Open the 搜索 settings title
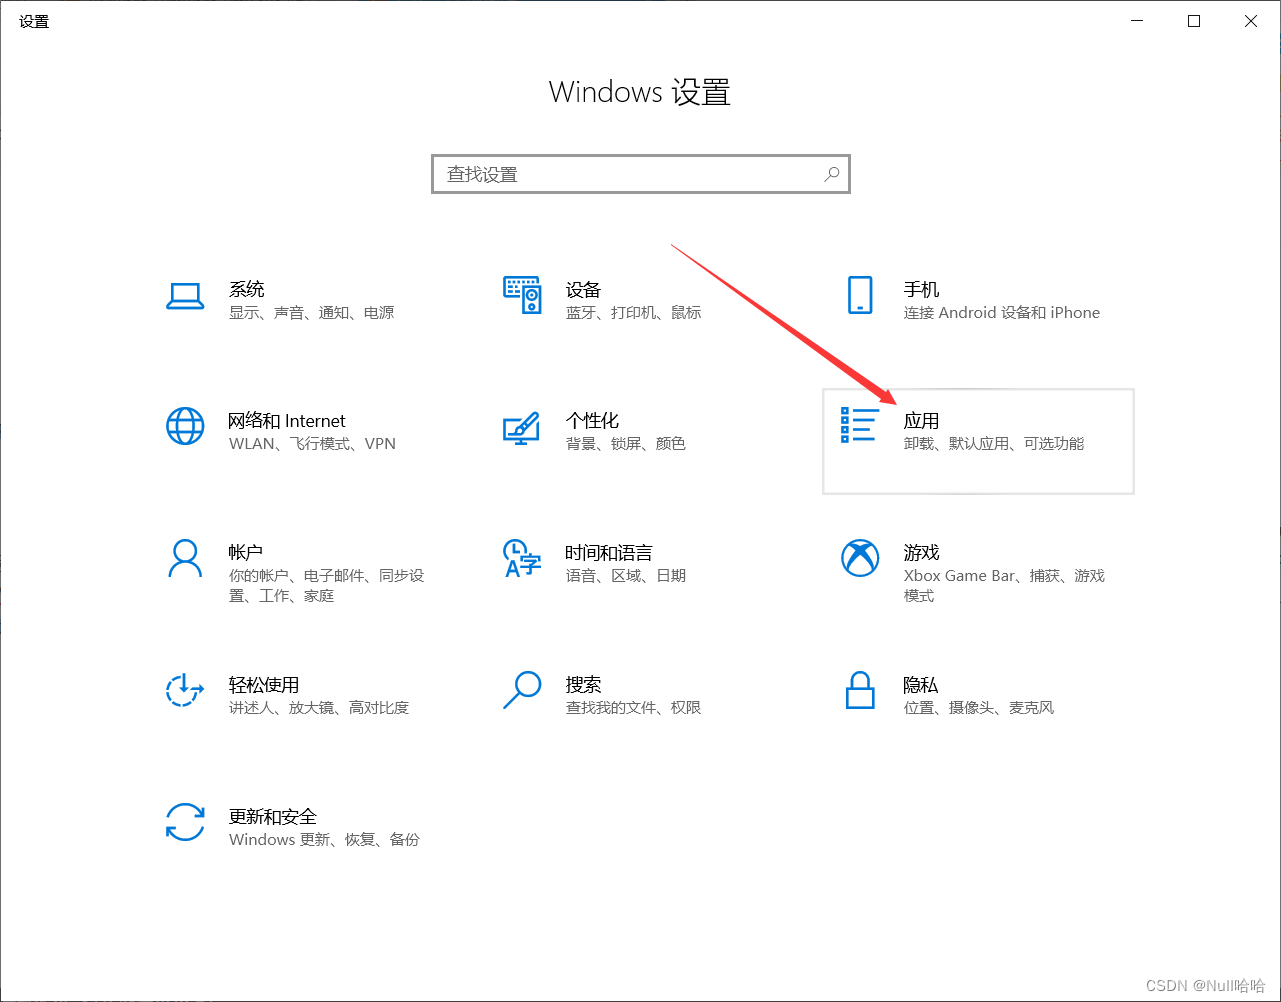The width and height of the screenshot is (1281, 1002). point(583,685)
